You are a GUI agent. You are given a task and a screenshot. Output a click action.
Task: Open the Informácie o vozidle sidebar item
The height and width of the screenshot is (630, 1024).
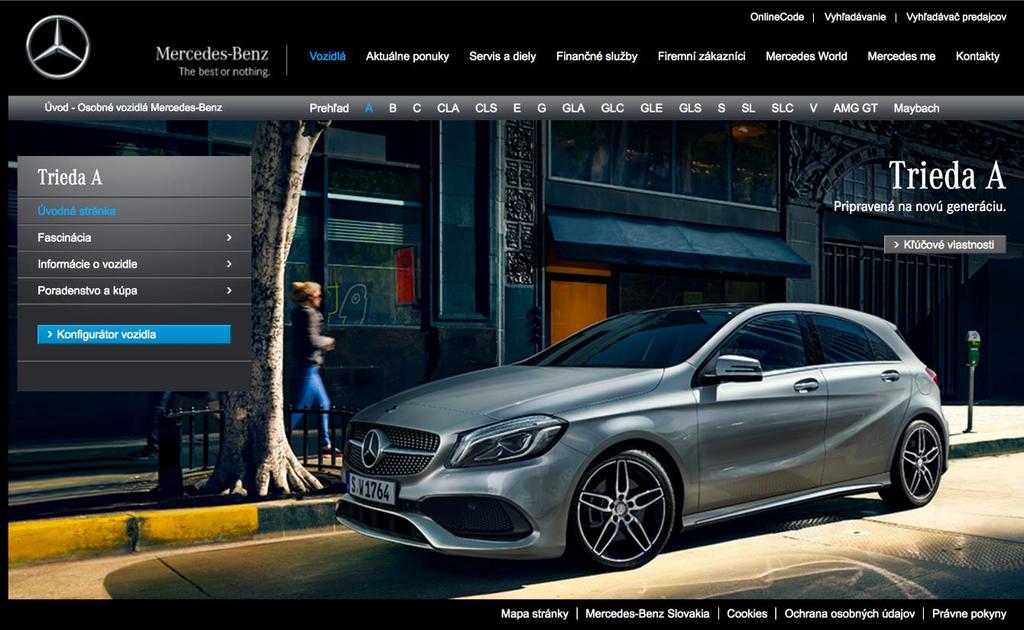pos(88,264)
